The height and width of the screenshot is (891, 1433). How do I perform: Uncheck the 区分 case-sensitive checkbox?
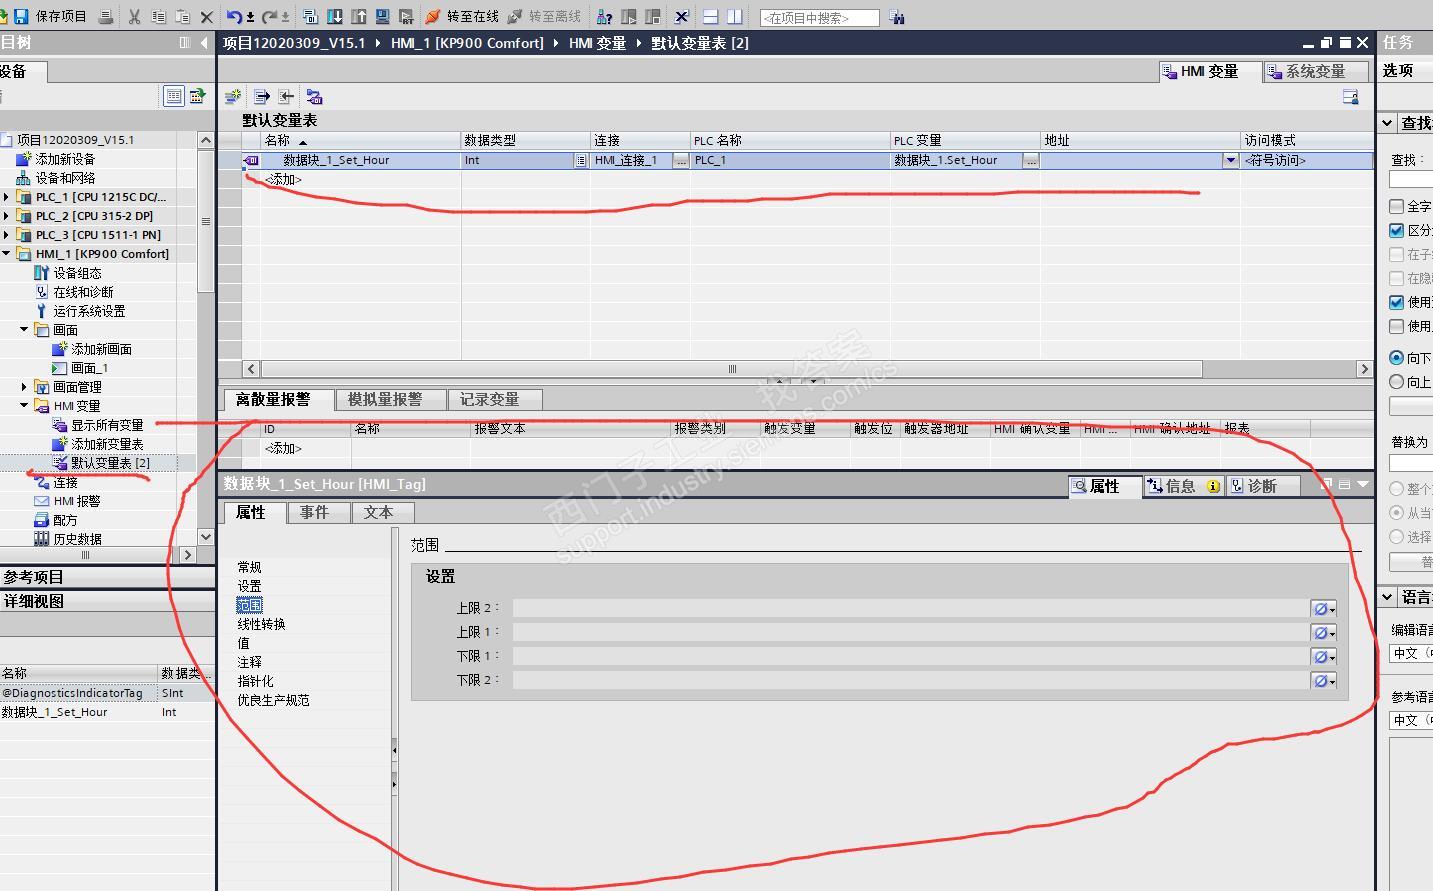click(x=1396, y=230)
